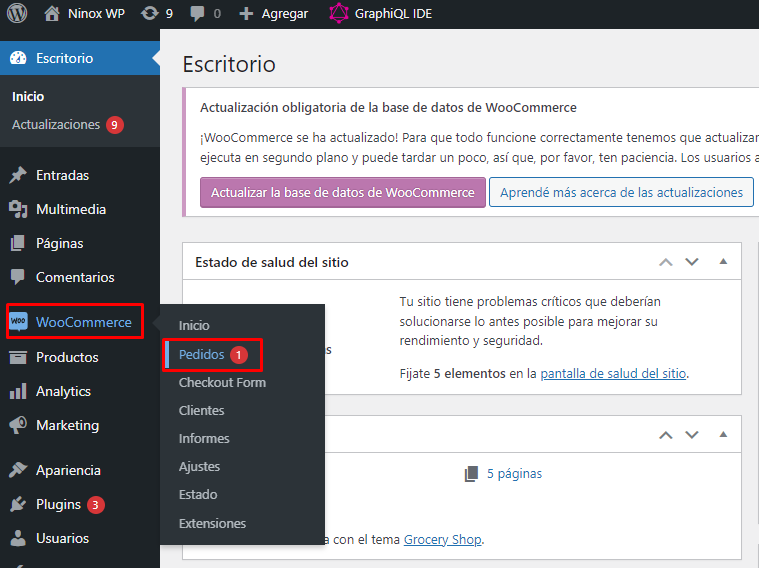Open the Páginas menu label
This screenshot has width=759, height=568.
click(60, 243)
